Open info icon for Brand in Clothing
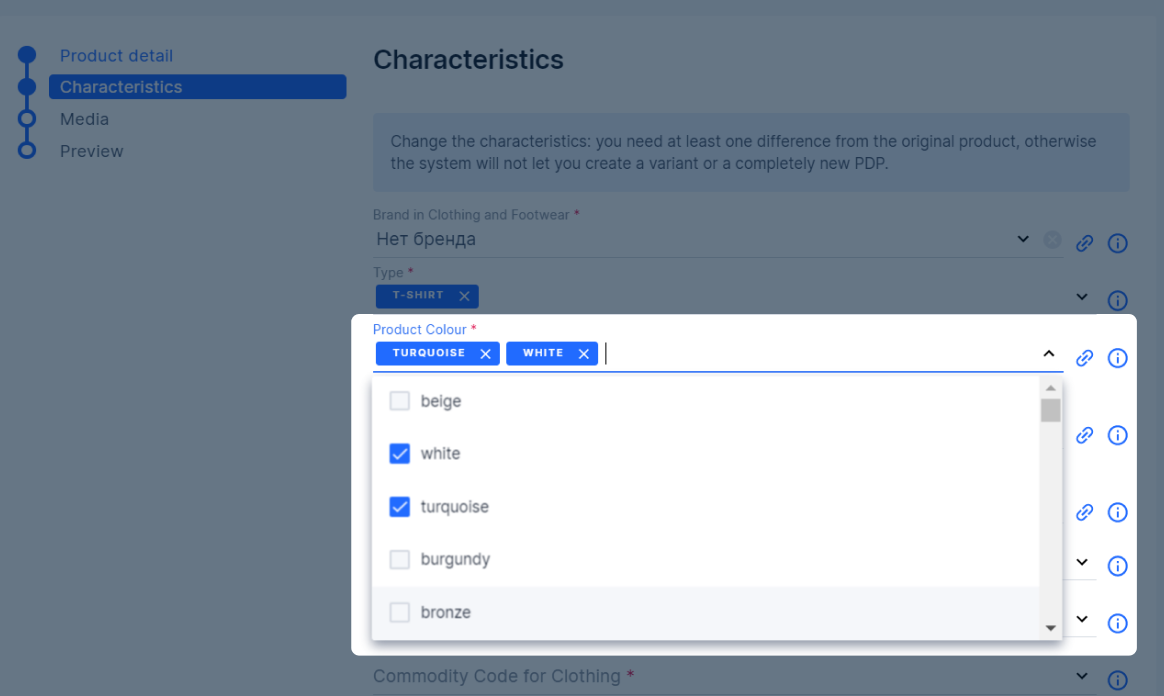The width and height of the screenshot is (1164, 696). click(x=1117, y=243)
